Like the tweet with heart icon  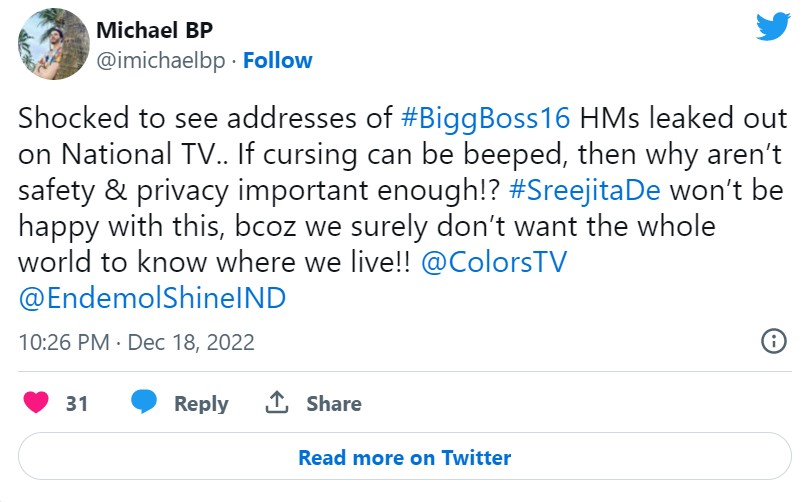pyautogui.click(x=37, y=403)
